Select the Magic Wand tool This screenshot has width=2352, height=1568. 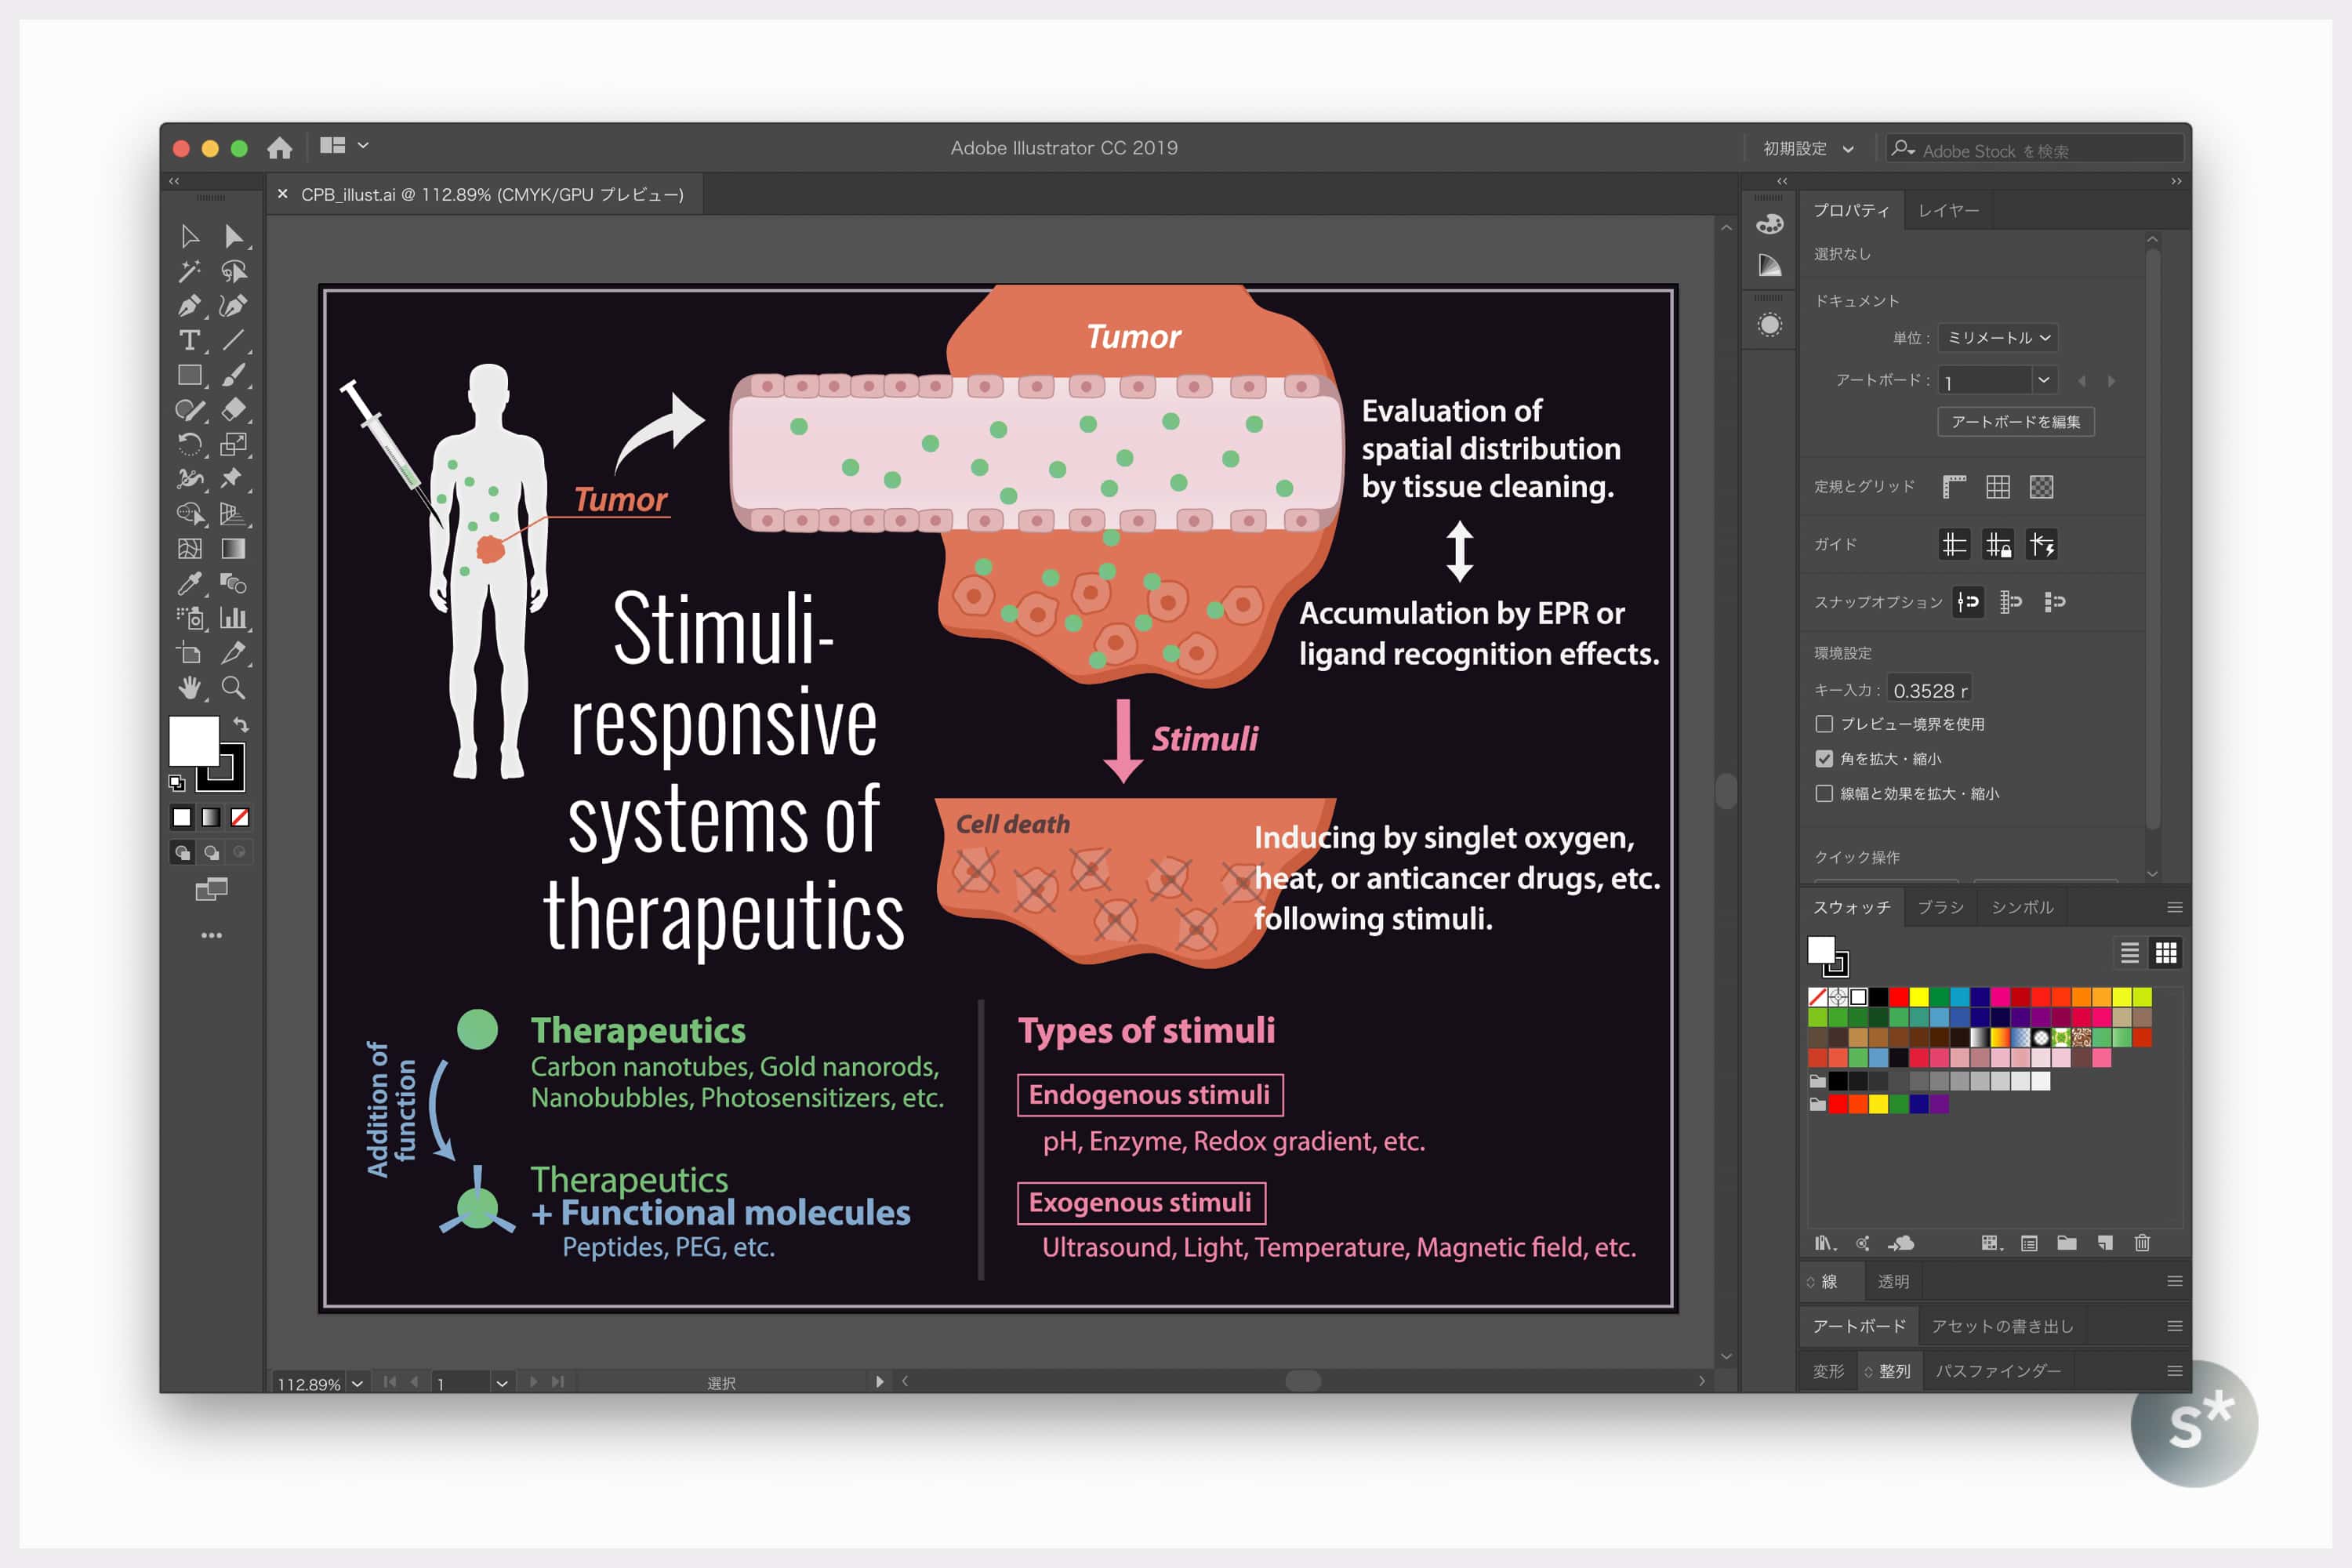(x=189, y=271)
